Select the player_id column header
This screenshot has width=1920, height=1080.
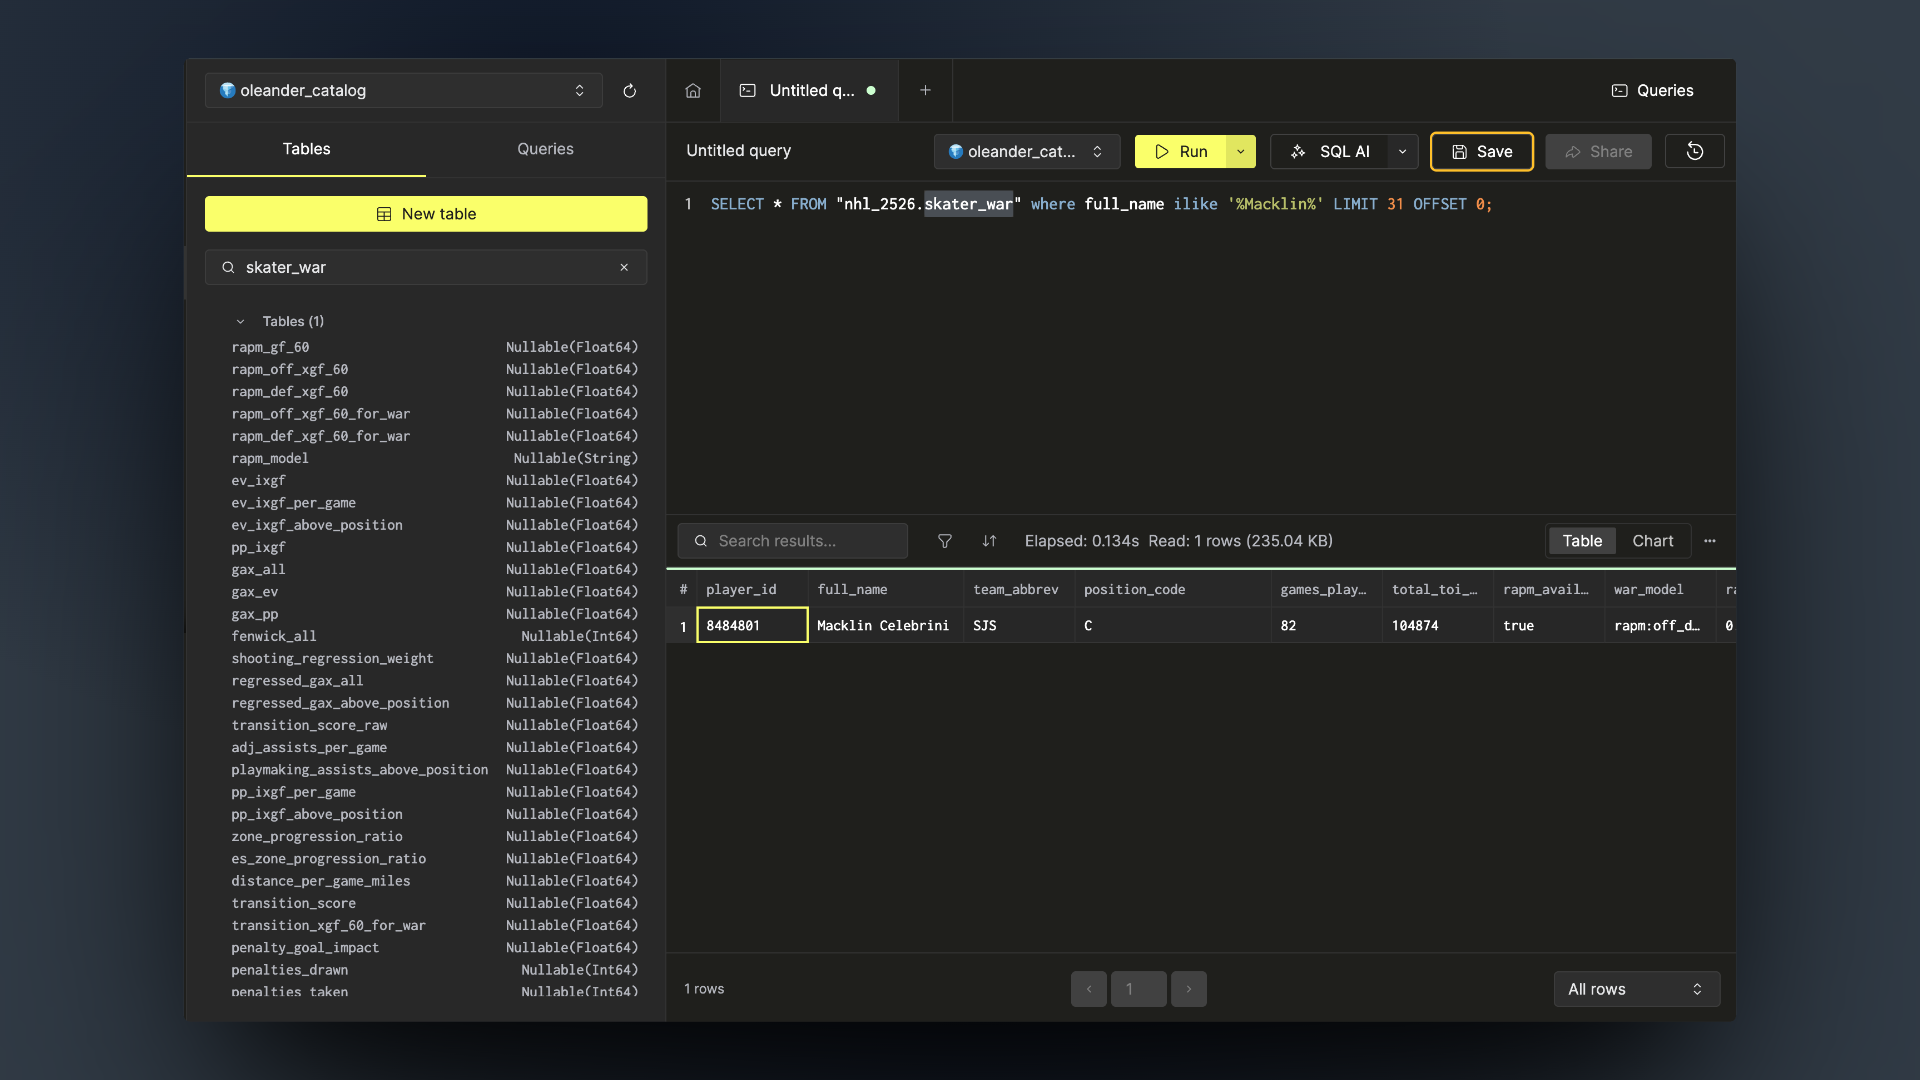click(x=752, y=590)
